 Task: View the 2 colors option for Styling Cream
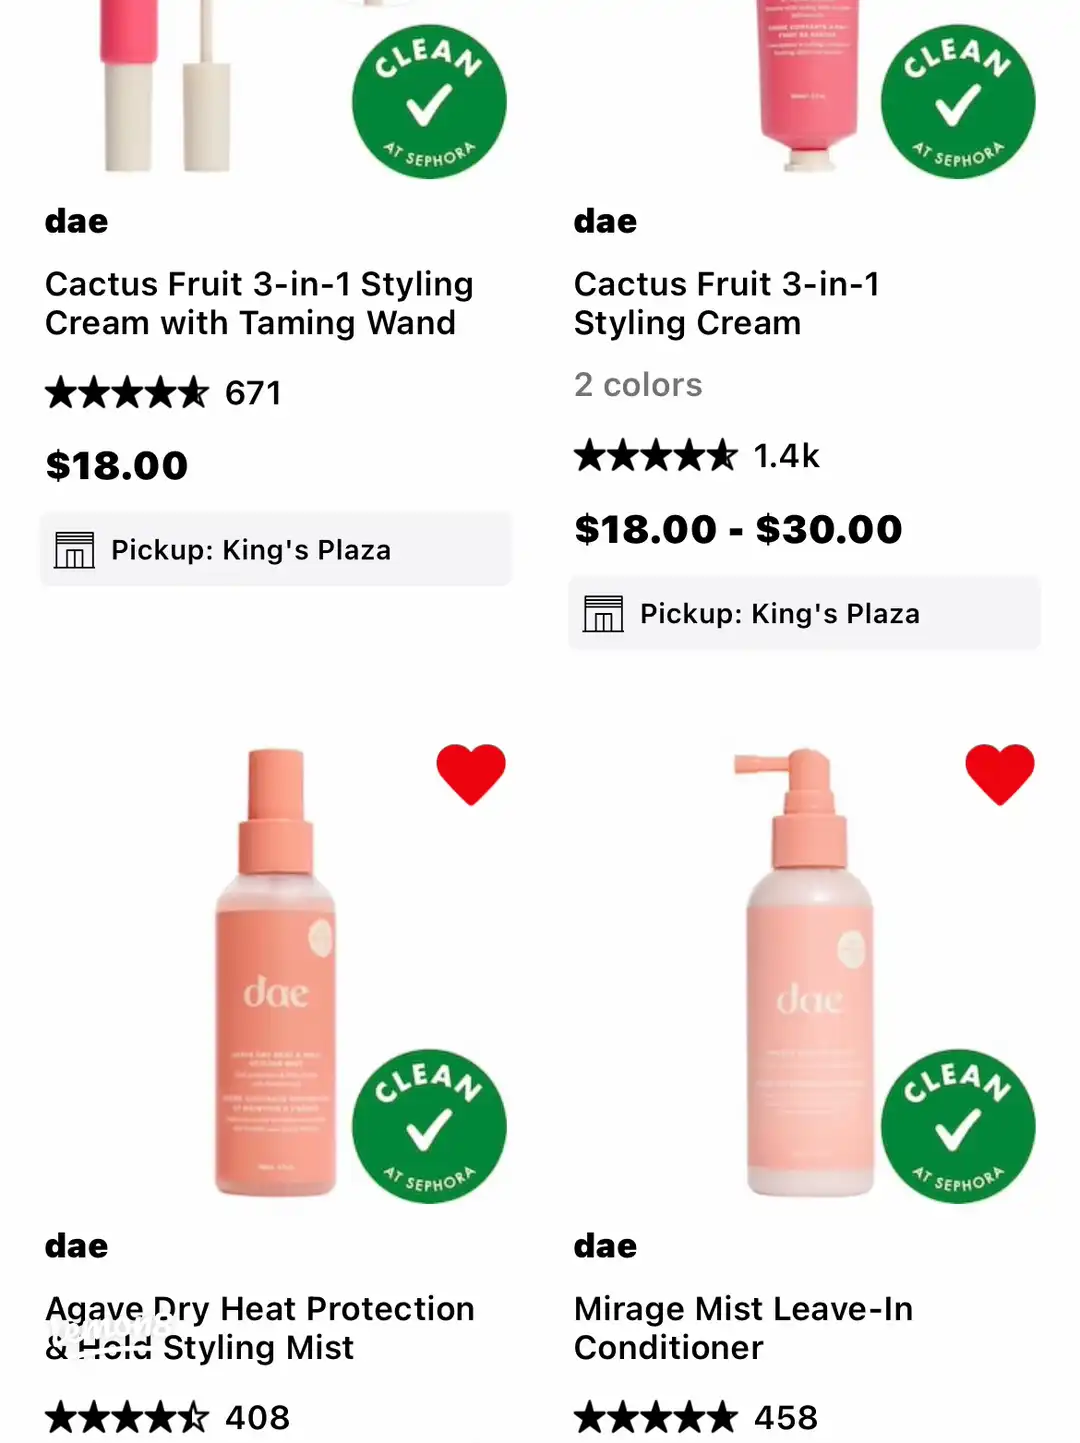pos(638,385)
